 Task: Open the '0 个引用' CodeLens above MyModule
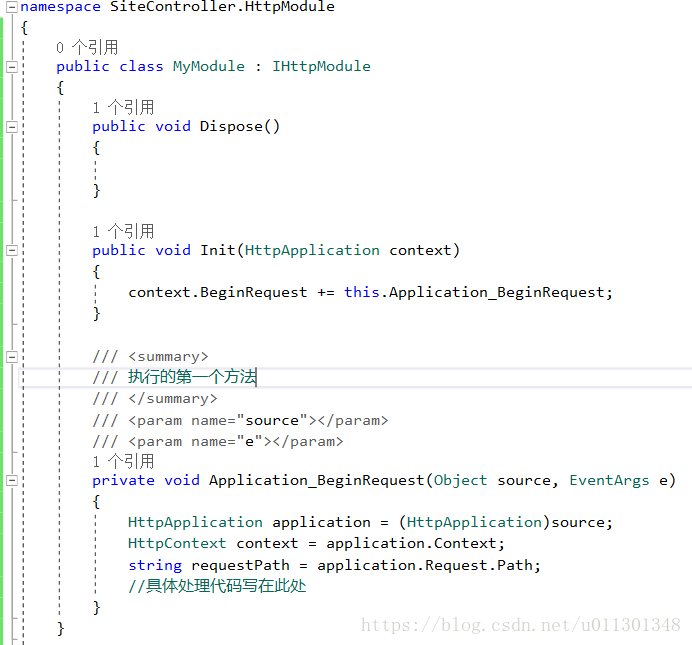(87, 47)
